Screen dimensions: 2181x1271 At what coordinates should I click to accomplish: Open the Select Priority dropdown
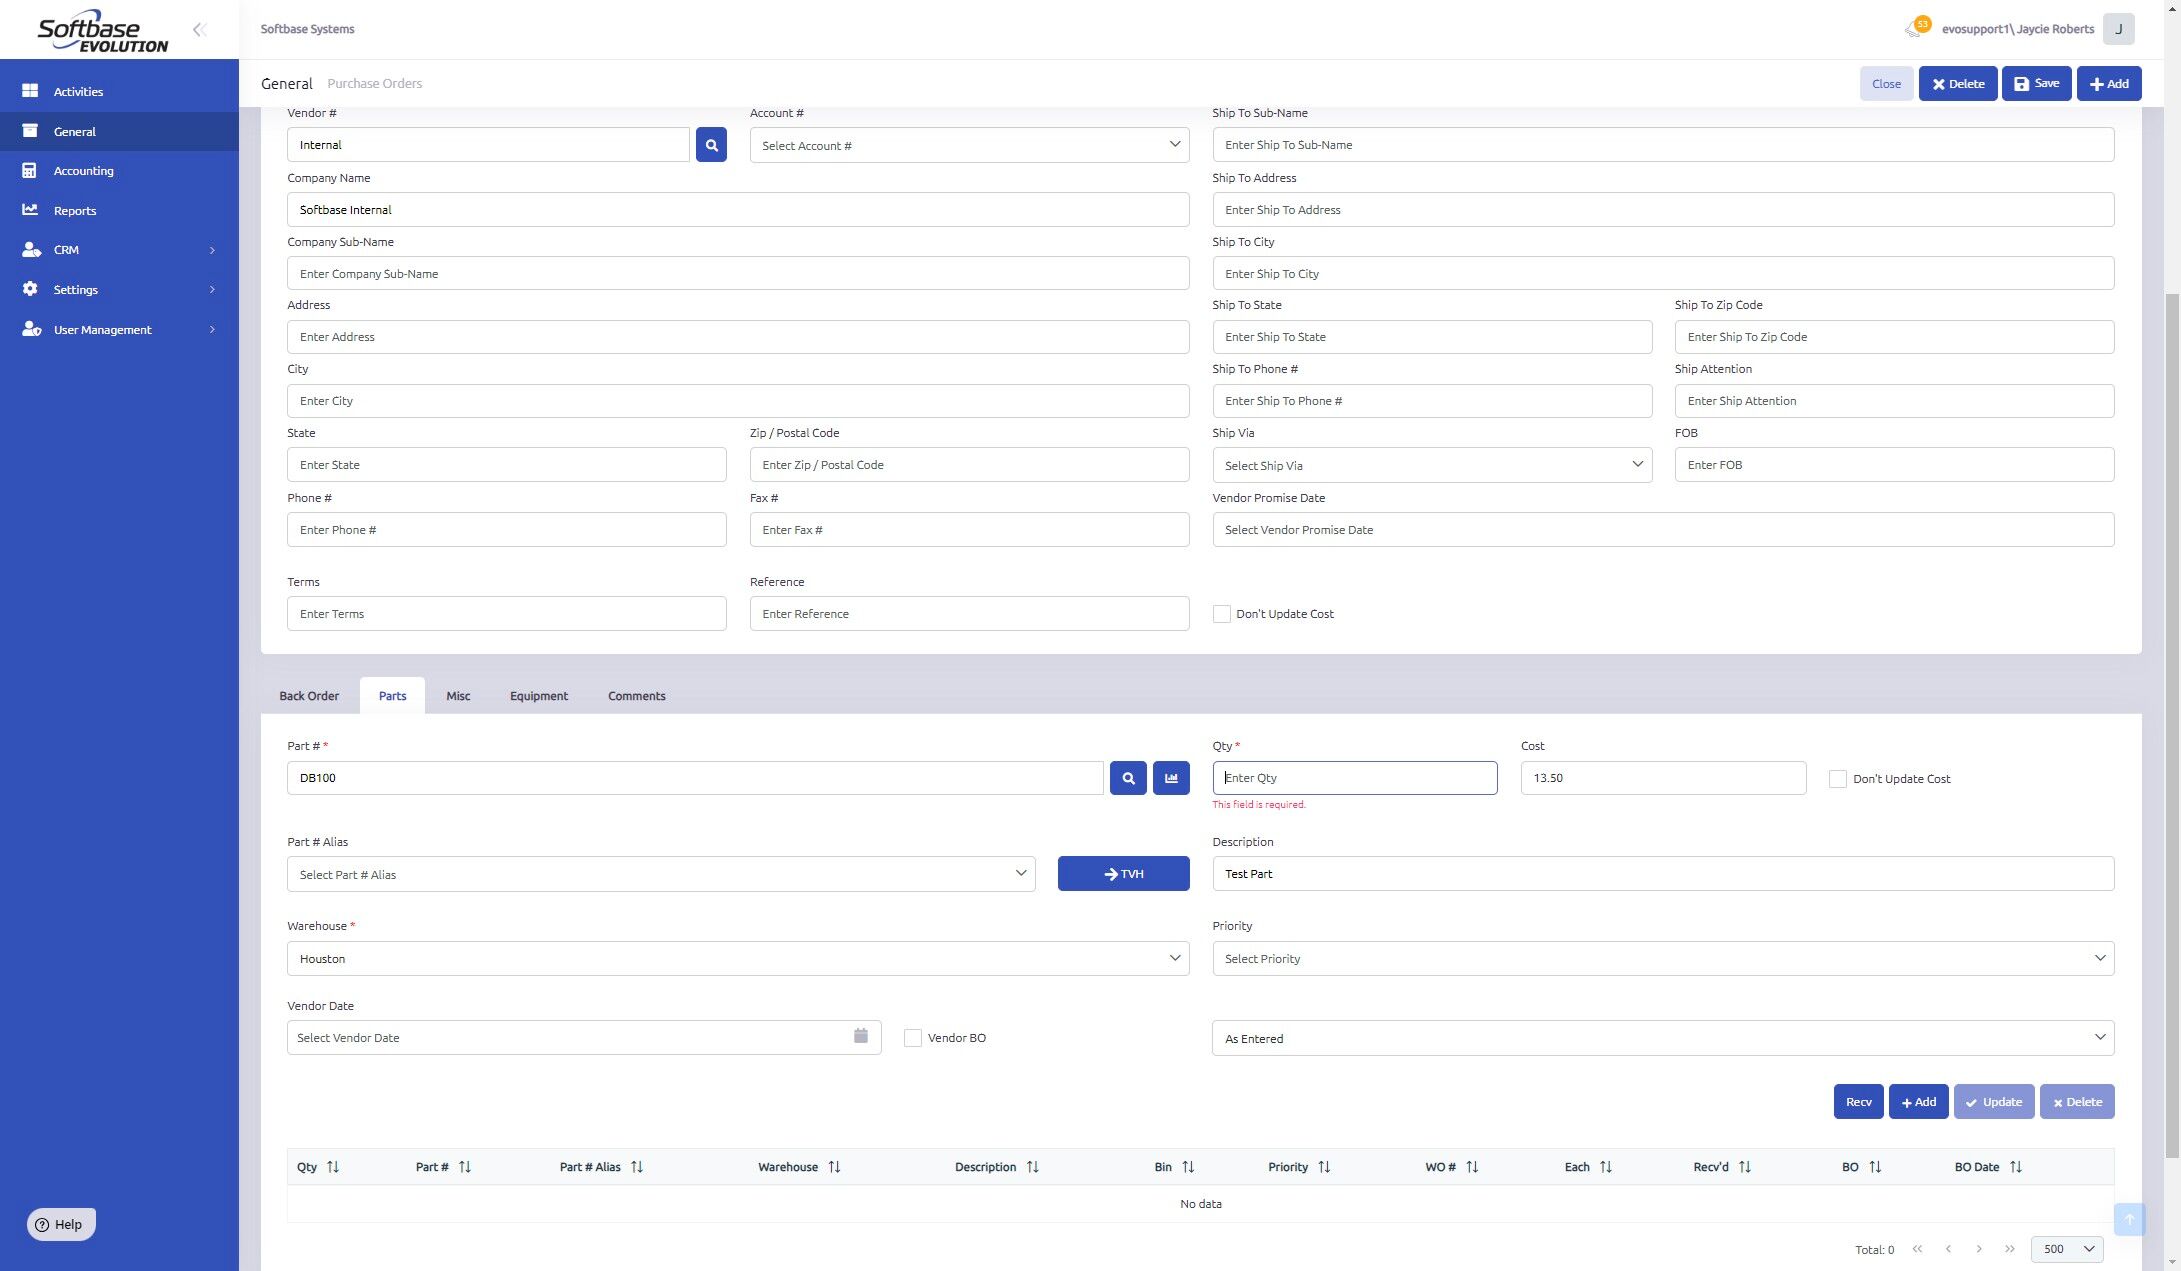1663,958
